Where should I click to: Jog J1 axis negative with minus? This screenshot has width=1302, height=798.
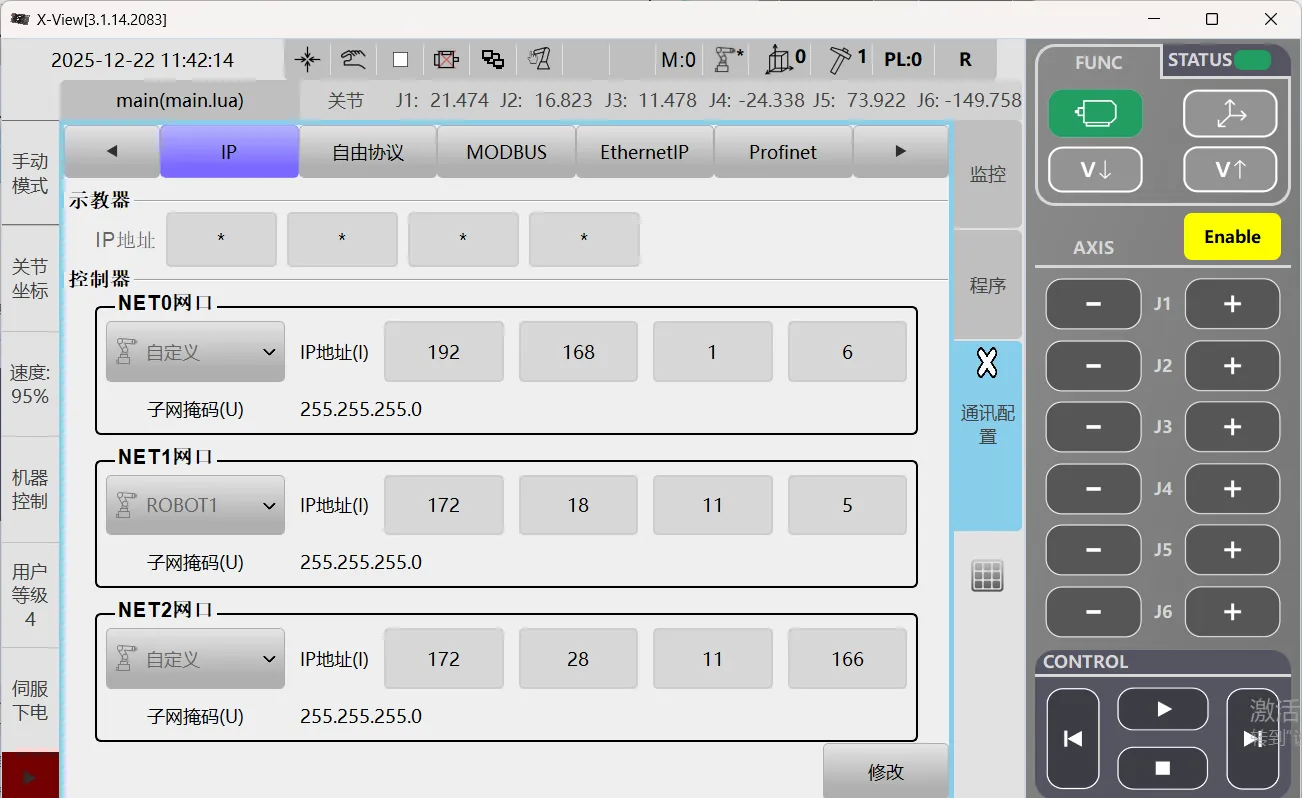point(1093,304)
